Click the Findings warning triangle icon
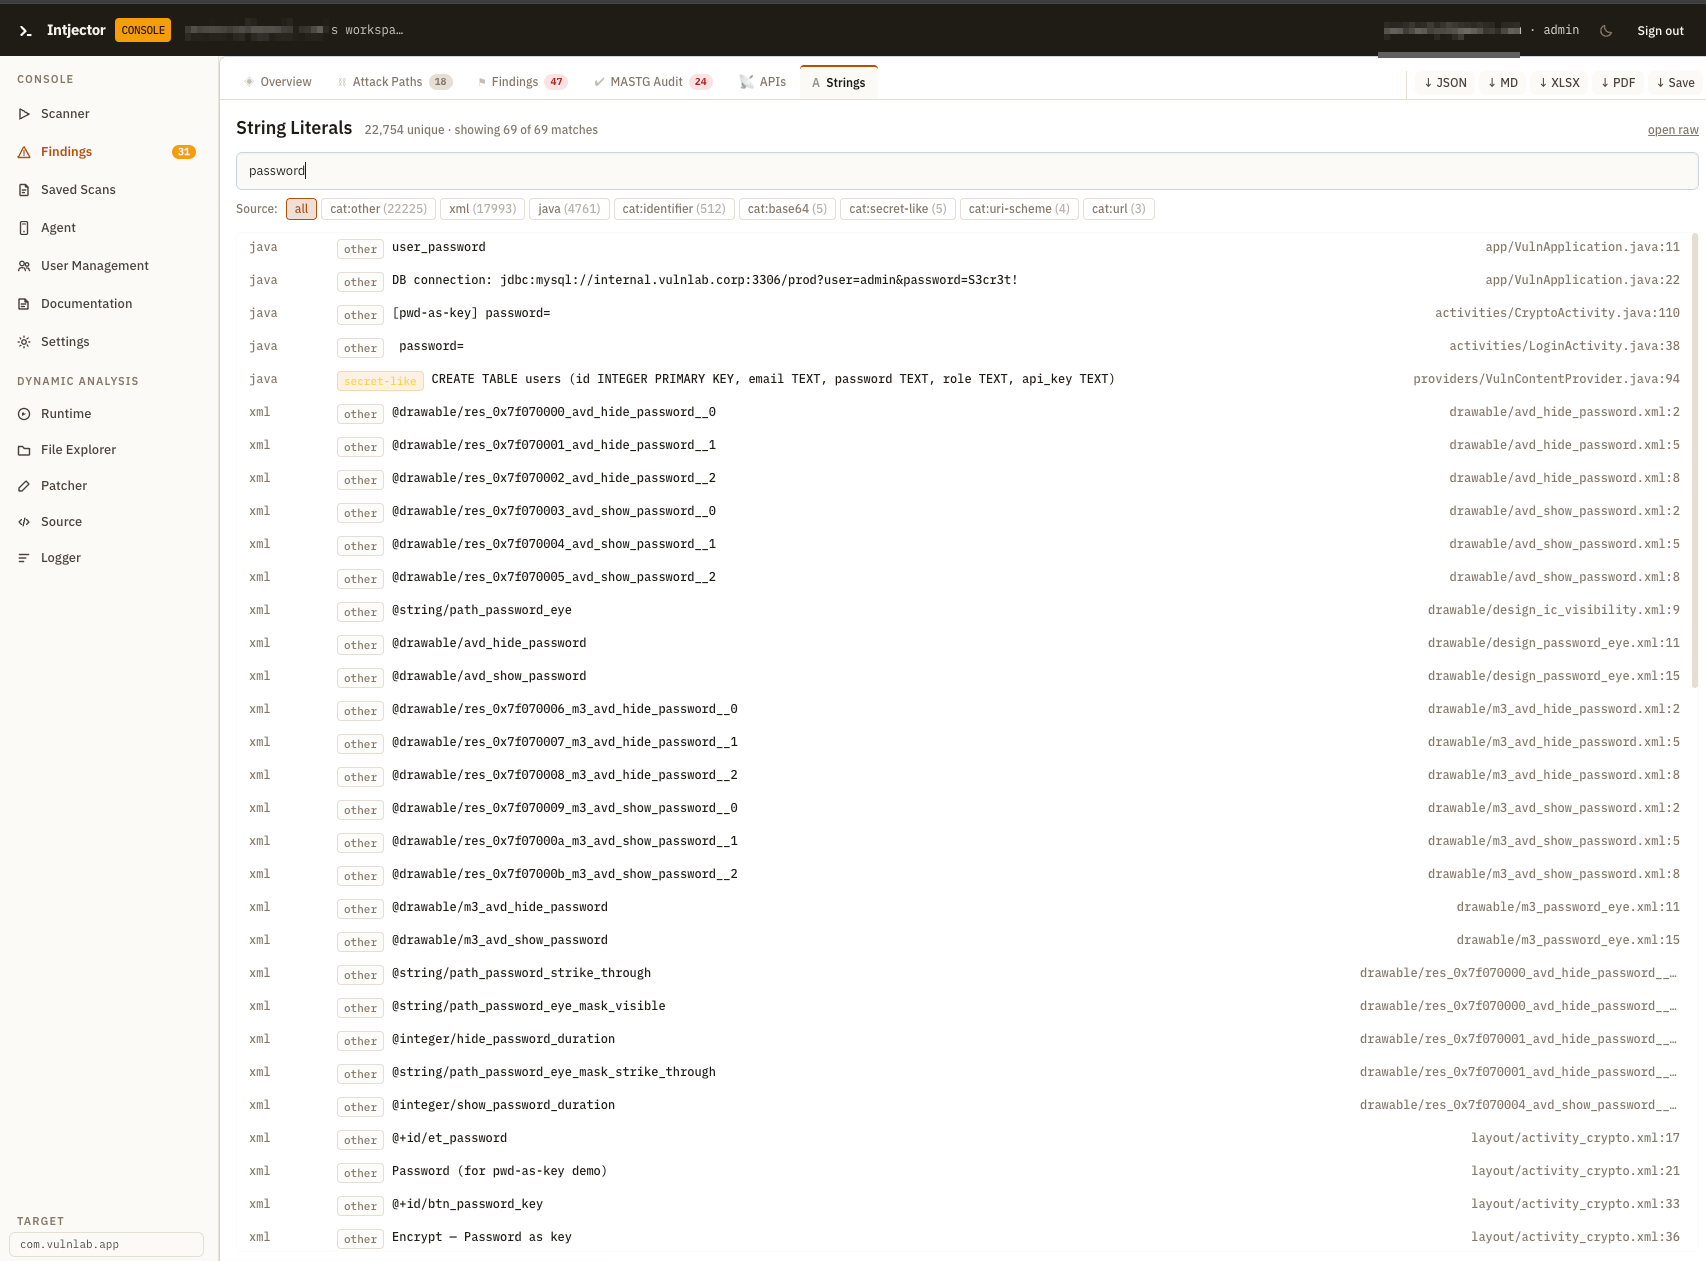Image resolution: width=1706 pixels, height=1261 pixels. coord(24,152)
